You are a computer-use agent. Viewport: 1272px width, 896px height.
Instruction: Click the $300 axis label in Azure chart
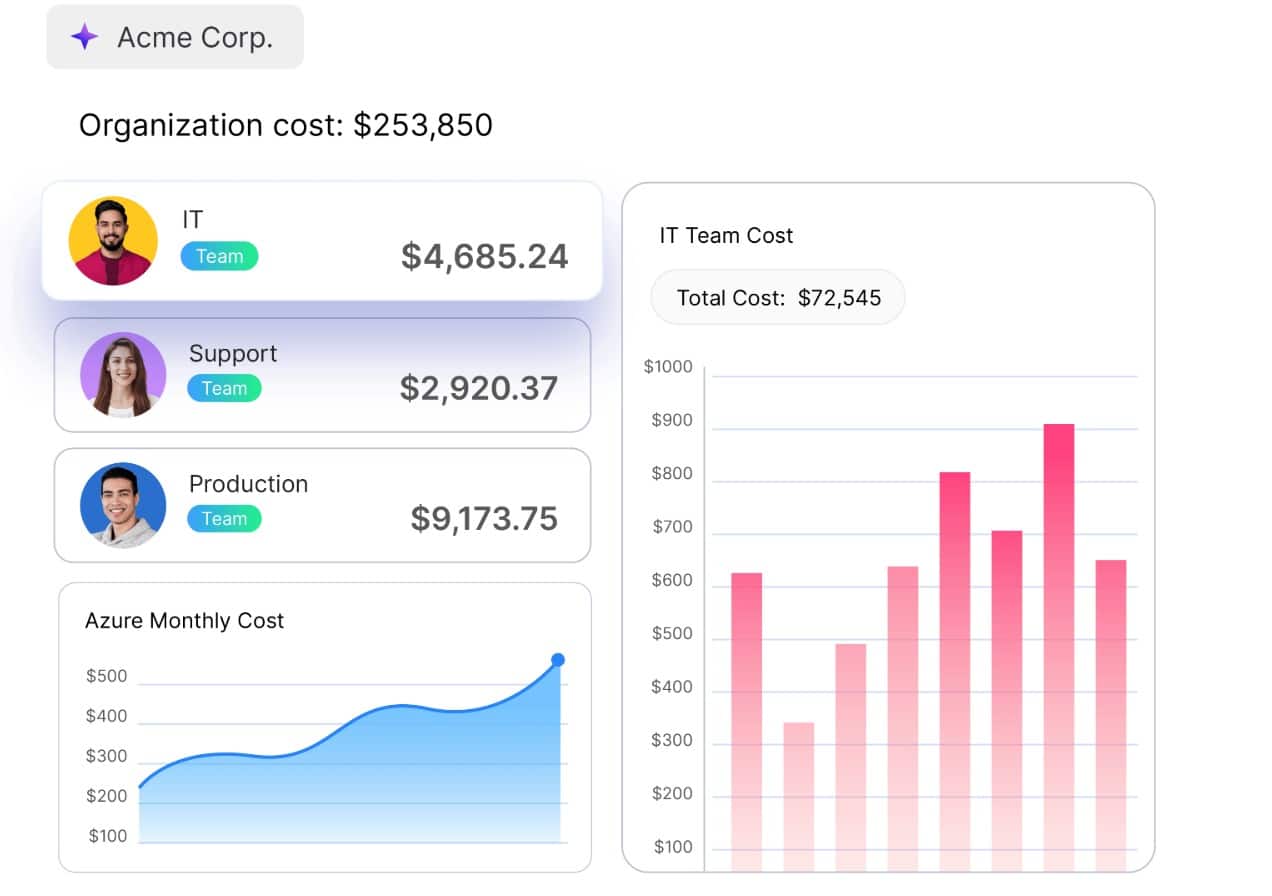(107, 757)
